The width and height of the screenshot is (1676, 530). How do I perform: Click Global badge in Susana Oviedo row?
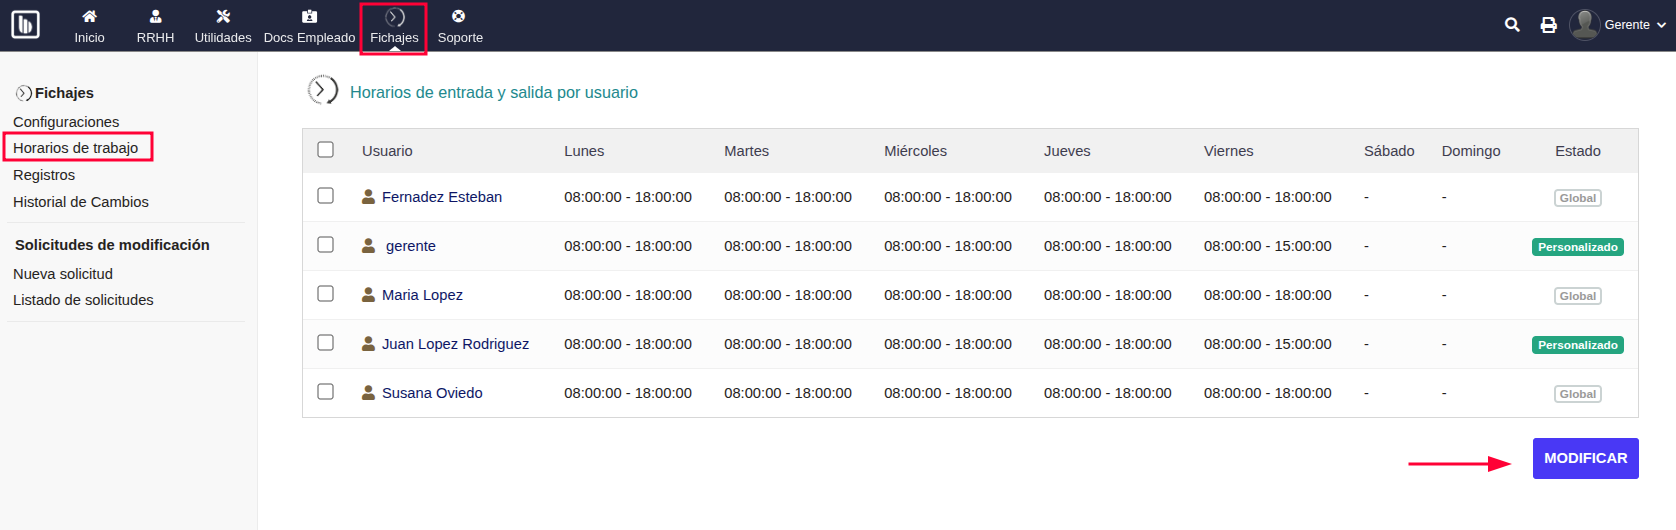(x=1577, y=394)
